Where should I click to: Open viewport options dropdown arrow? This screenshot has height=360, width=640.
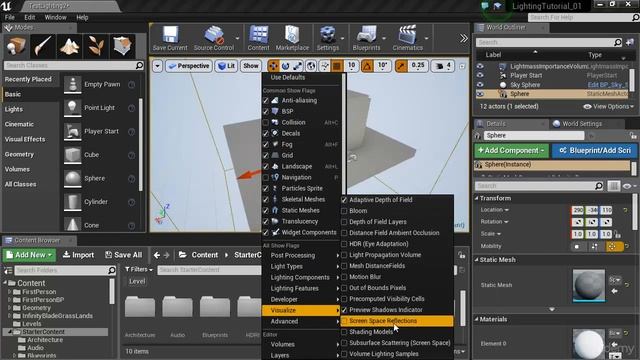coord(158,66)
